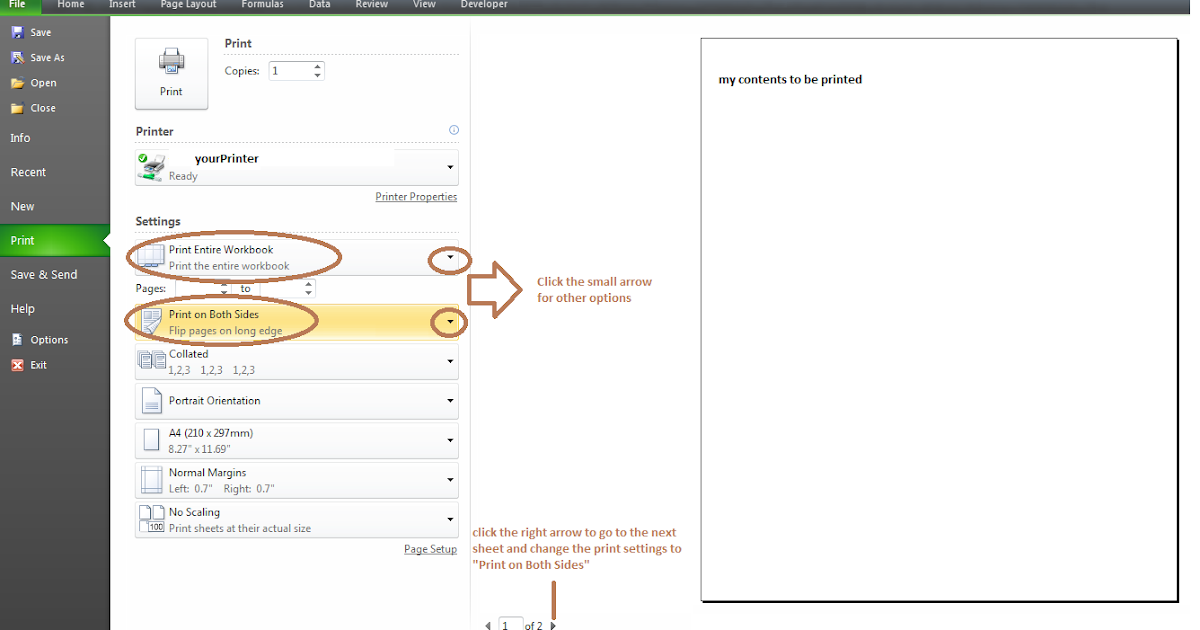Select the Portrait Orientation setting icon
Image resolution: width=1200 pixels, height=630 pixels.
151,400
